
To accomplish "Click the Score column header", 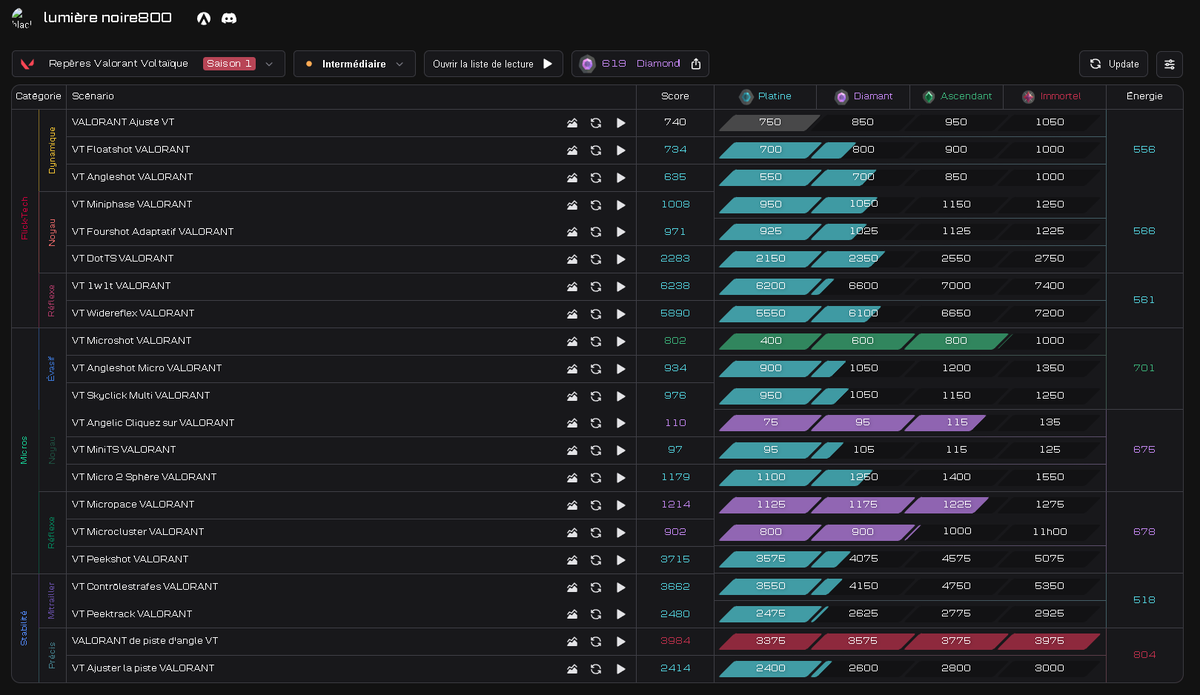I will 675,97.
